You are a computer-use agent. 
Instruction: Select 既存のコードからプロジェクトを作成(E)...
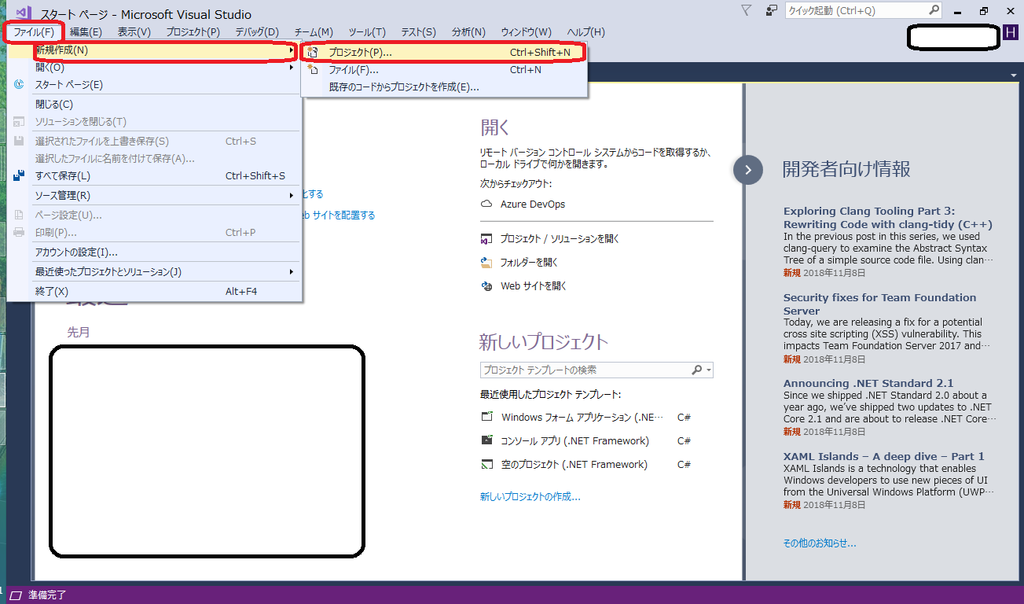point(444,87)
